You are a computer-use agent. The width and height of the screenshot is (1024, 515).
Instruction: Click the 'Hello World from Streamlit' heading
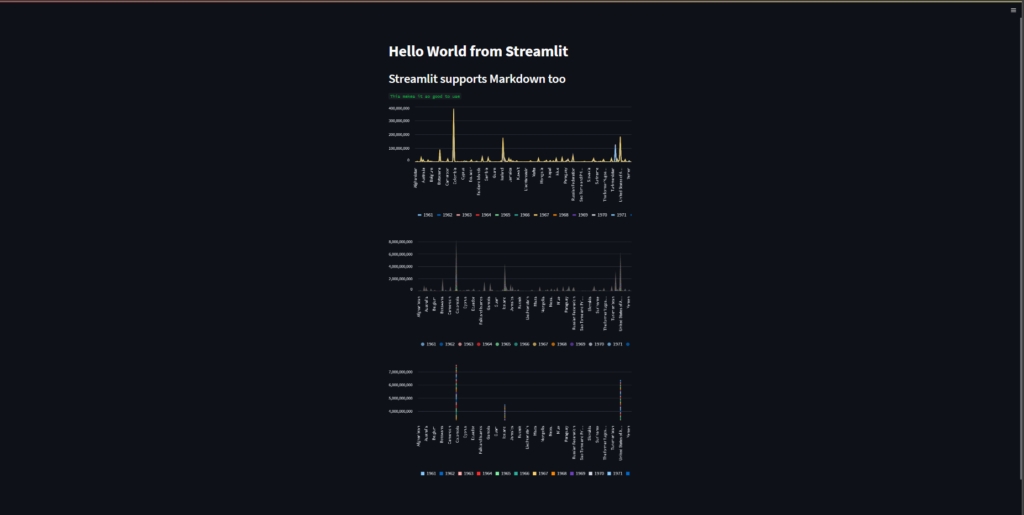click(x=478, y=52)
